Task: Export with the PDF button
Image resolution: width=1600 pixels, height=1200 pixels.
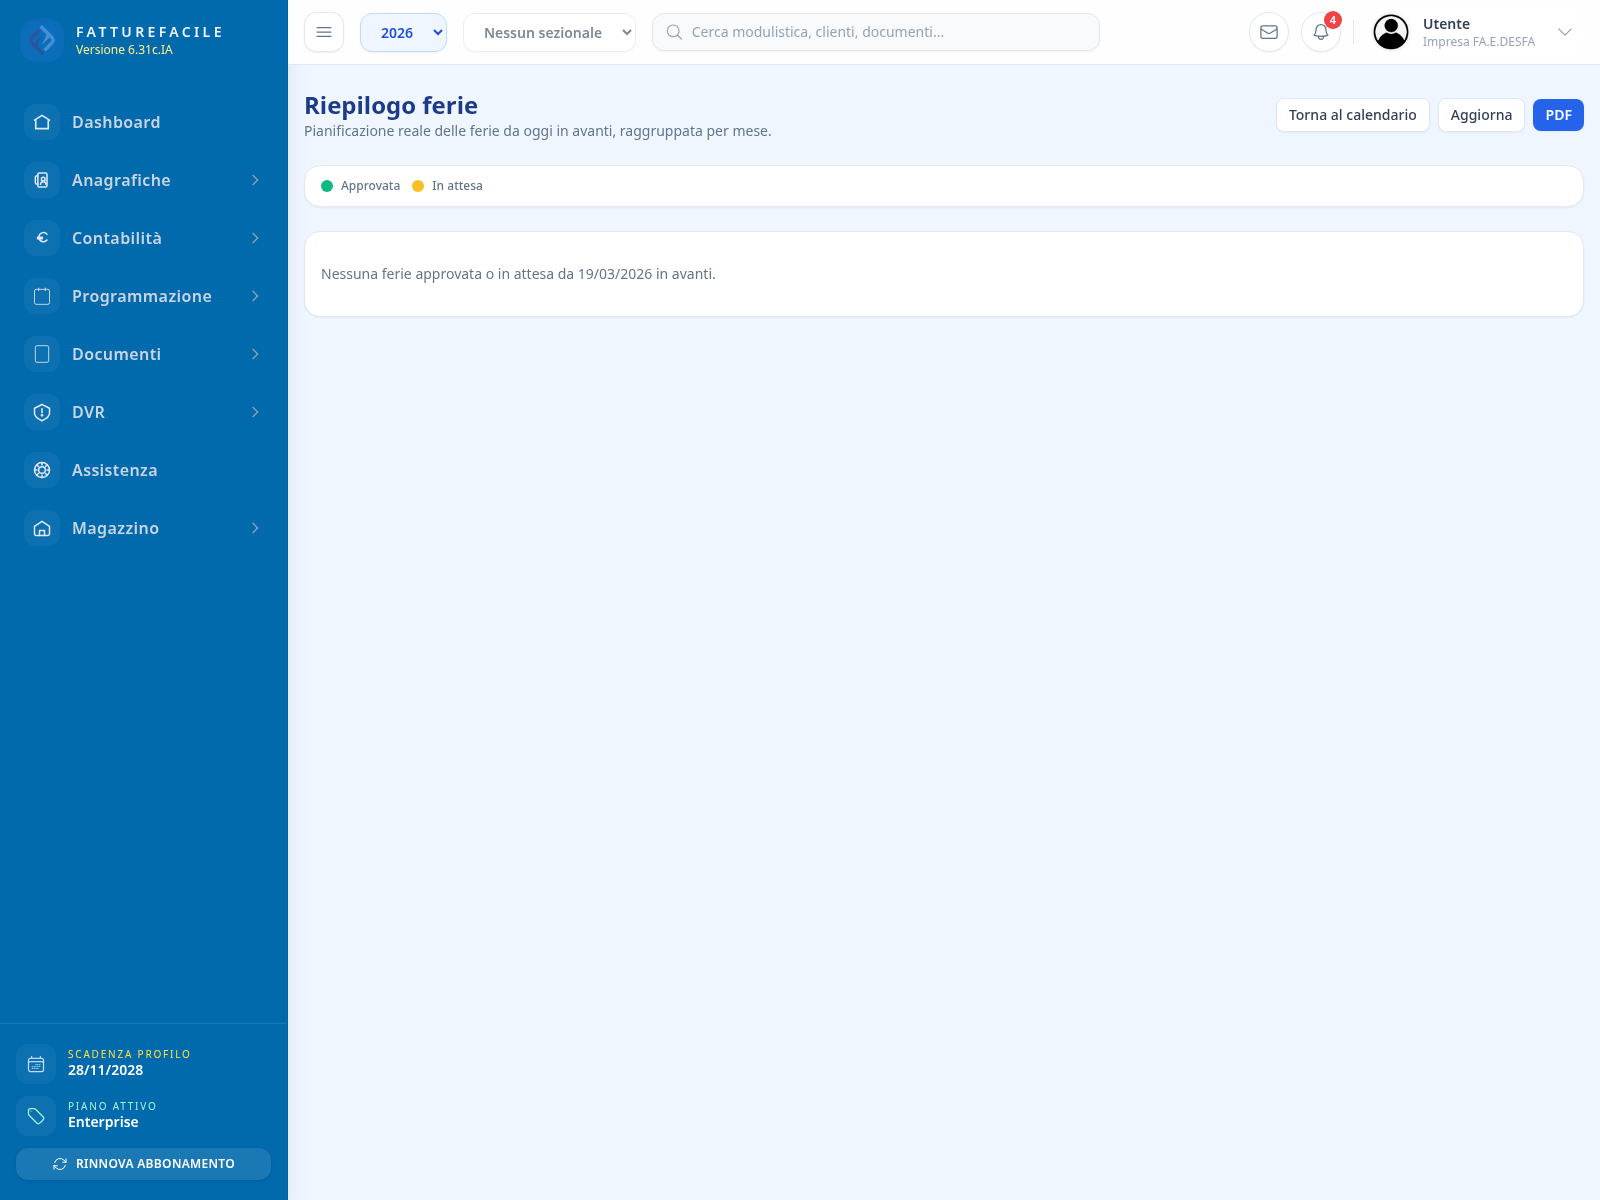Action: coord(1558,115)
